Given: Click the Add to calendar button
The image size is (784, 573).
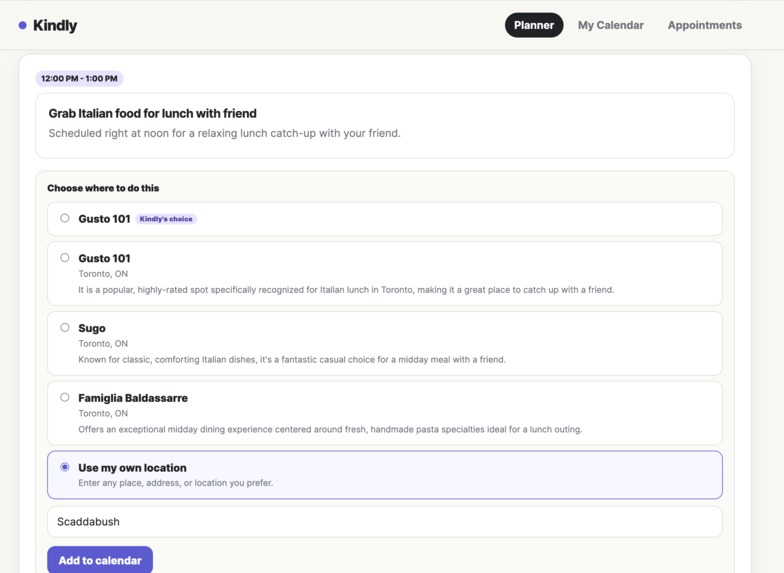Looking at the screenshot, I should tap(100, 560).
